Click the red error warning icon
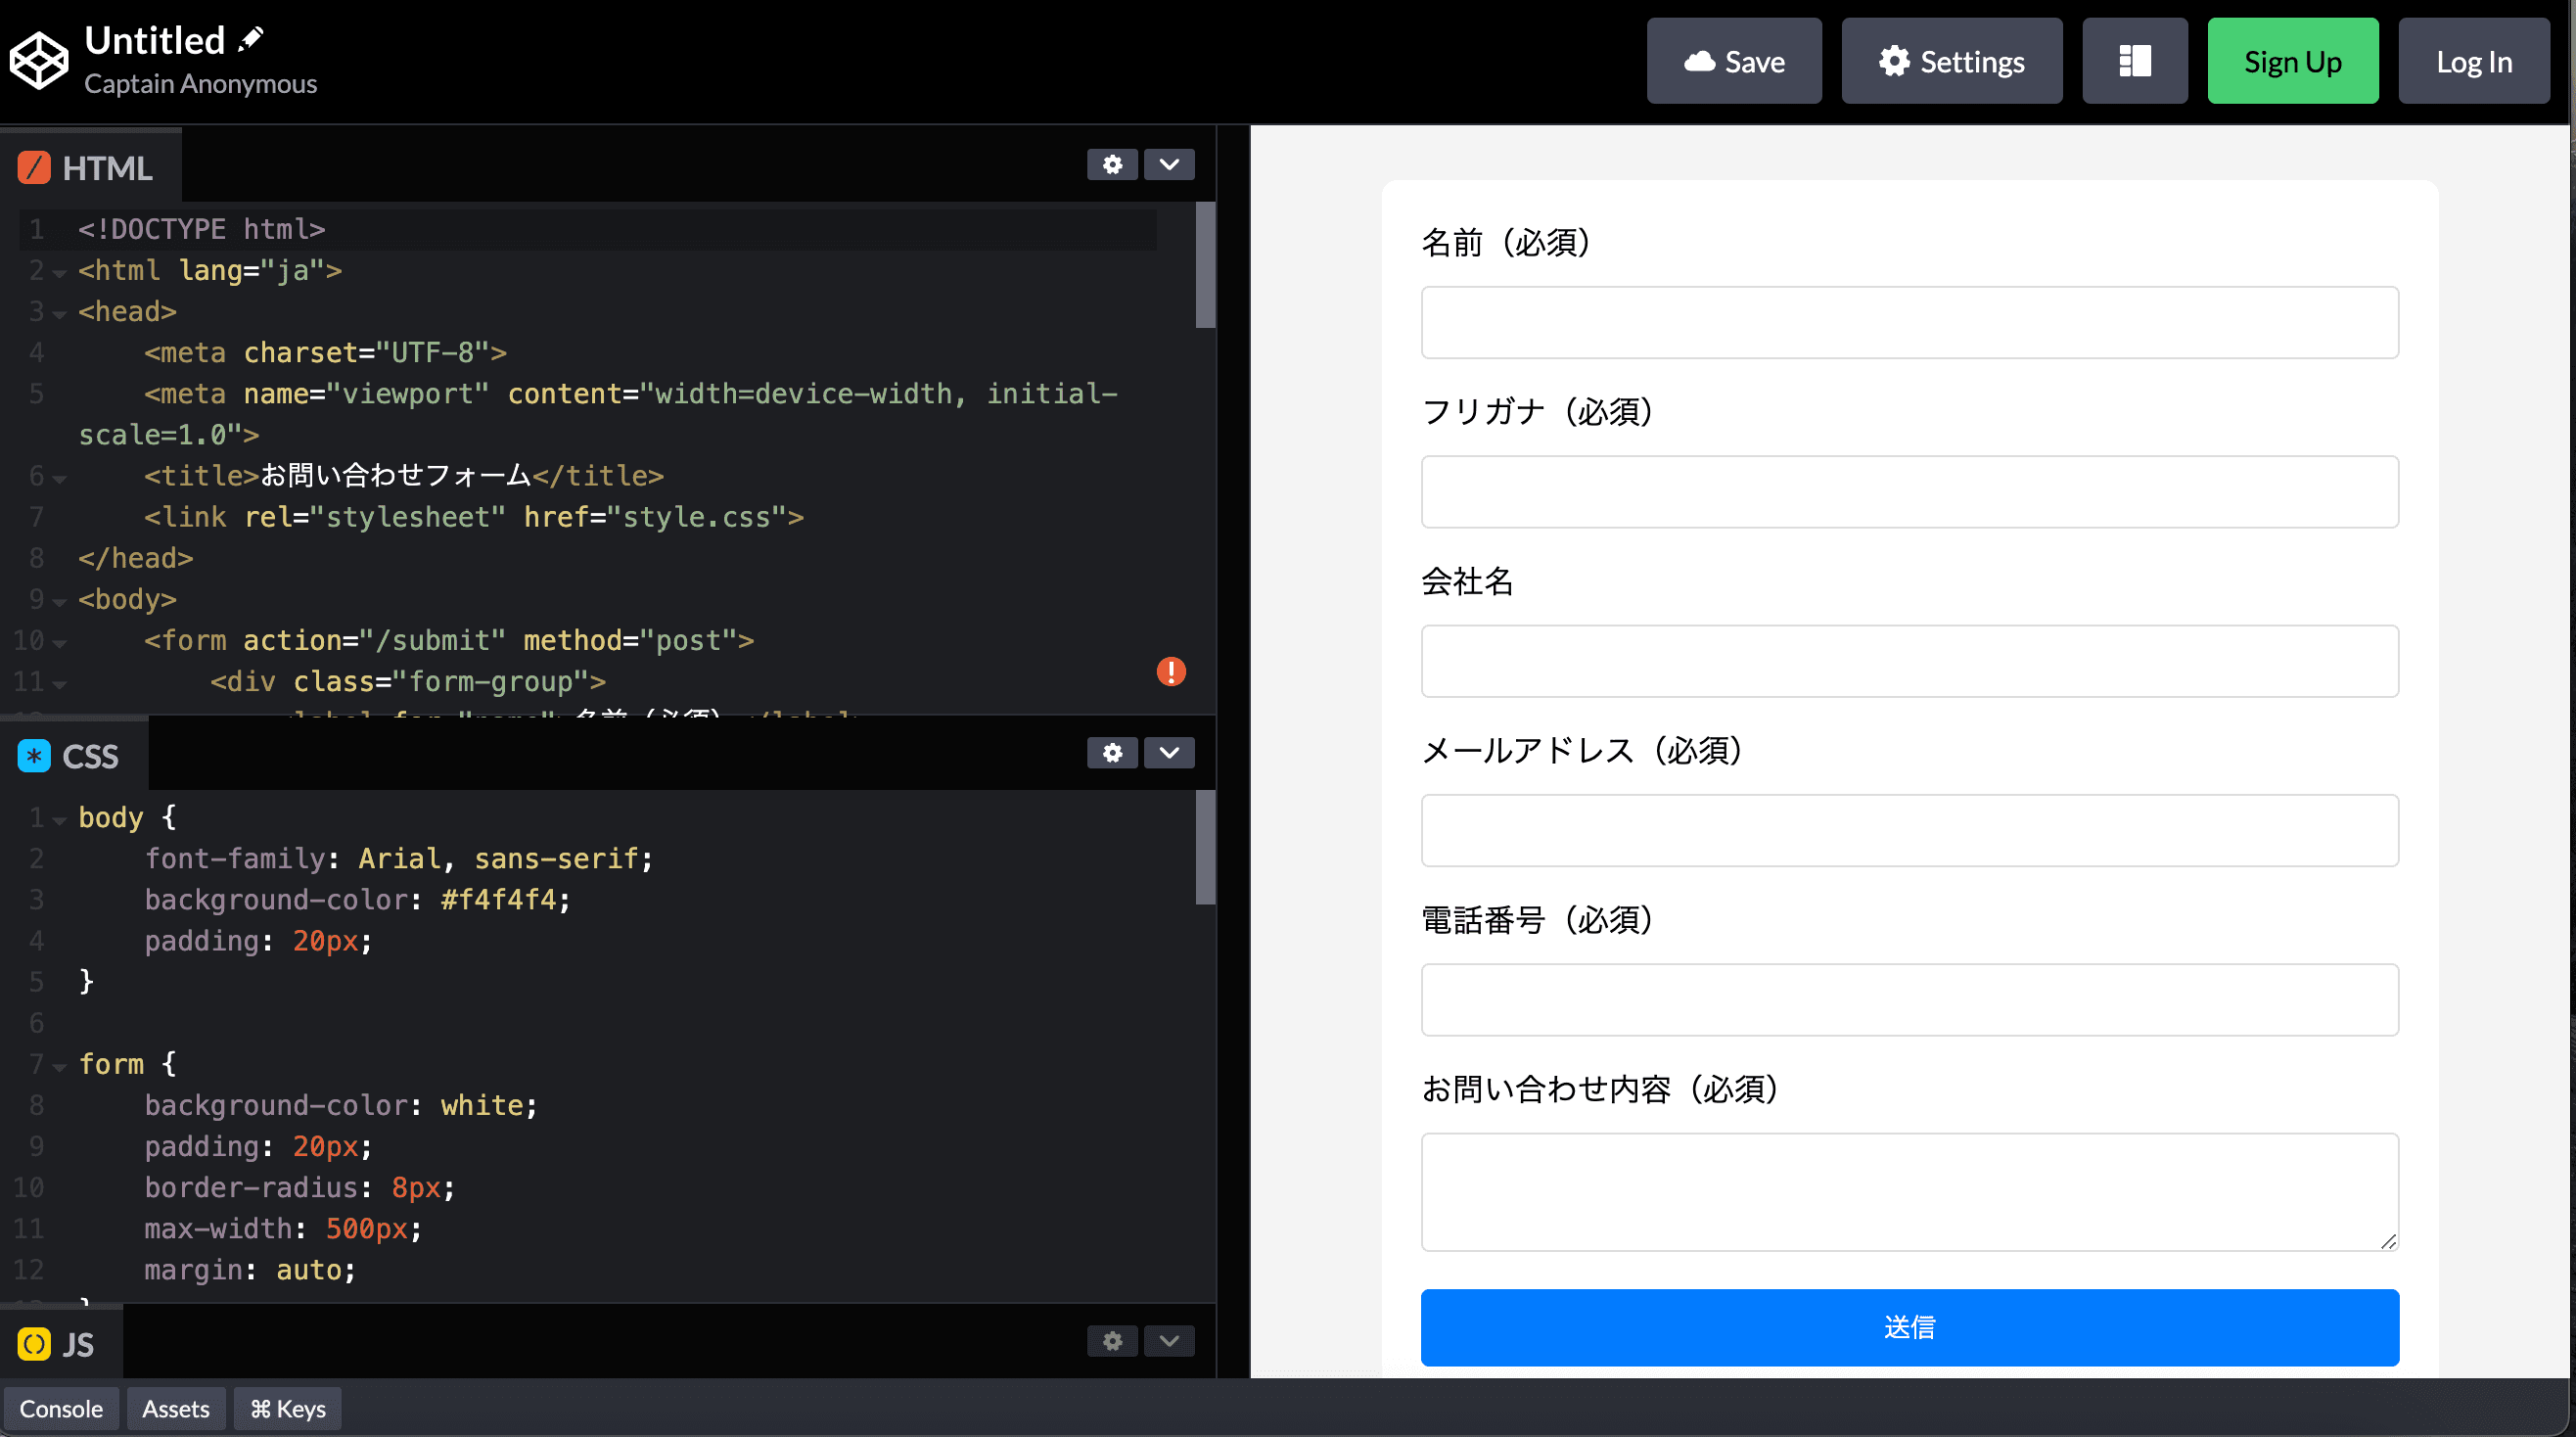Image resolution: width=2576 pixels, height=1437 pixels. point(1171,671)
